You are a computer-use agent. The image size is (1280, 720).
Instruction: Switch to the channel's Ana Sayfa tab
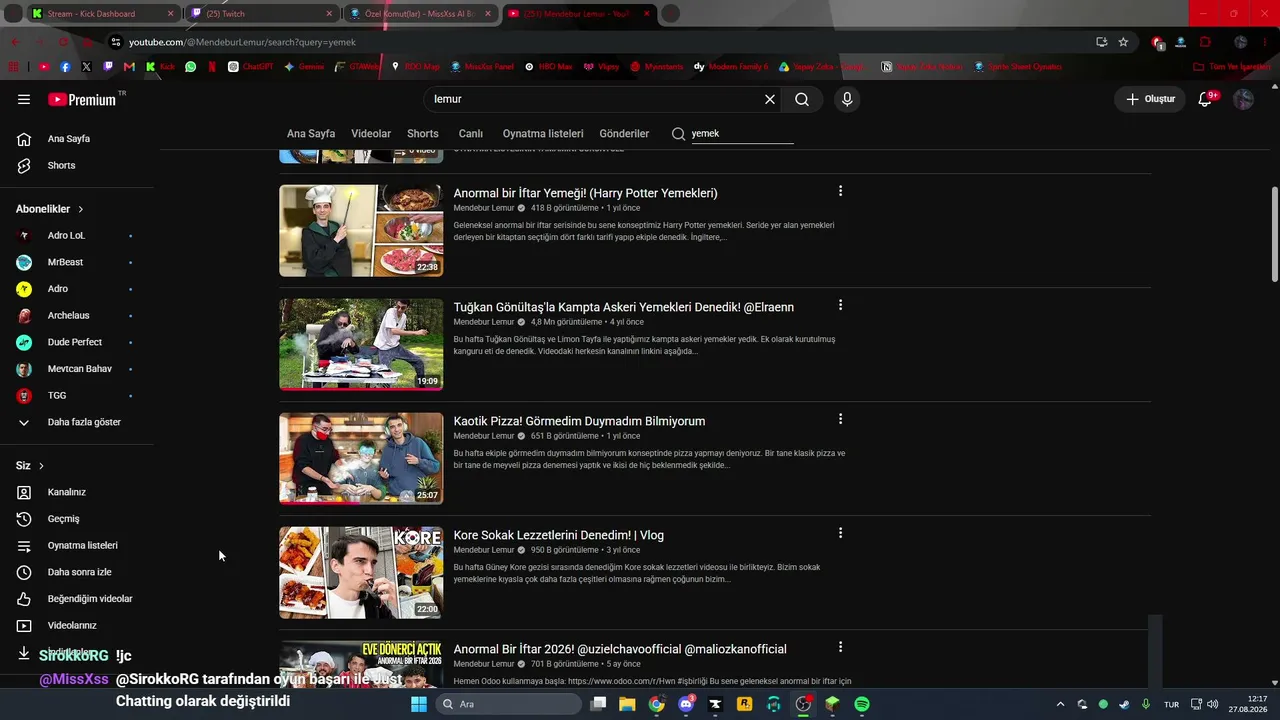click(311, 134)
